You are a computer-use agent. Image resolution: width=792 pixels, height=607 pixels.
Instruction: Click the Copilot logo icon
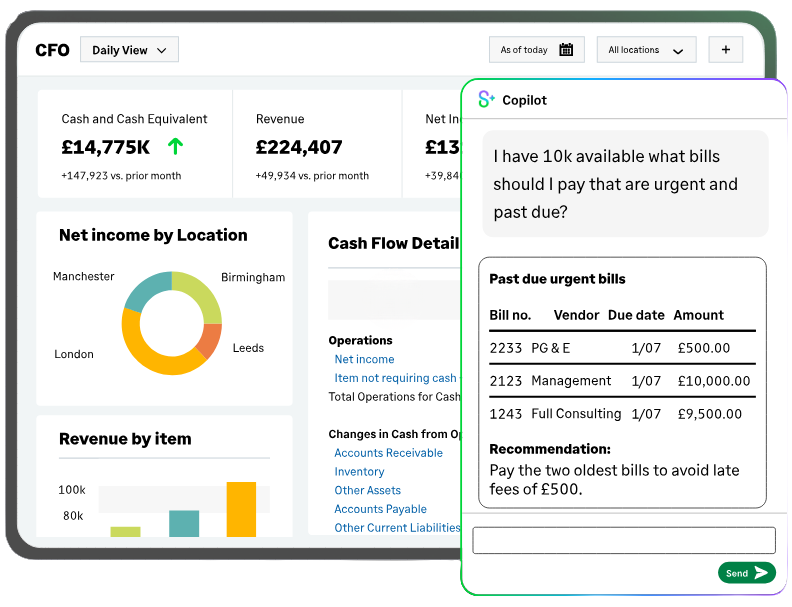[486, 99]
